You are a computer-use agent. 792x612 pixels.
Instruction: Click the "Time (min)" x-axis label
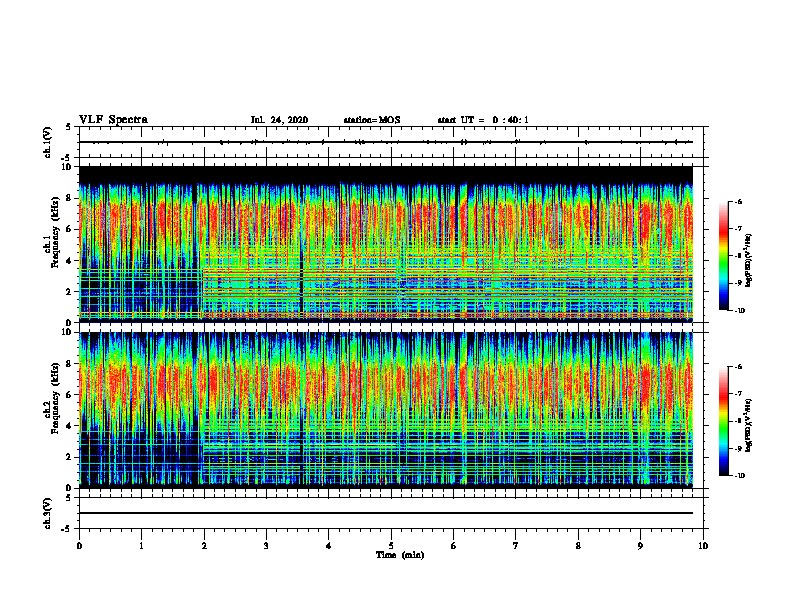coord(400,555)
